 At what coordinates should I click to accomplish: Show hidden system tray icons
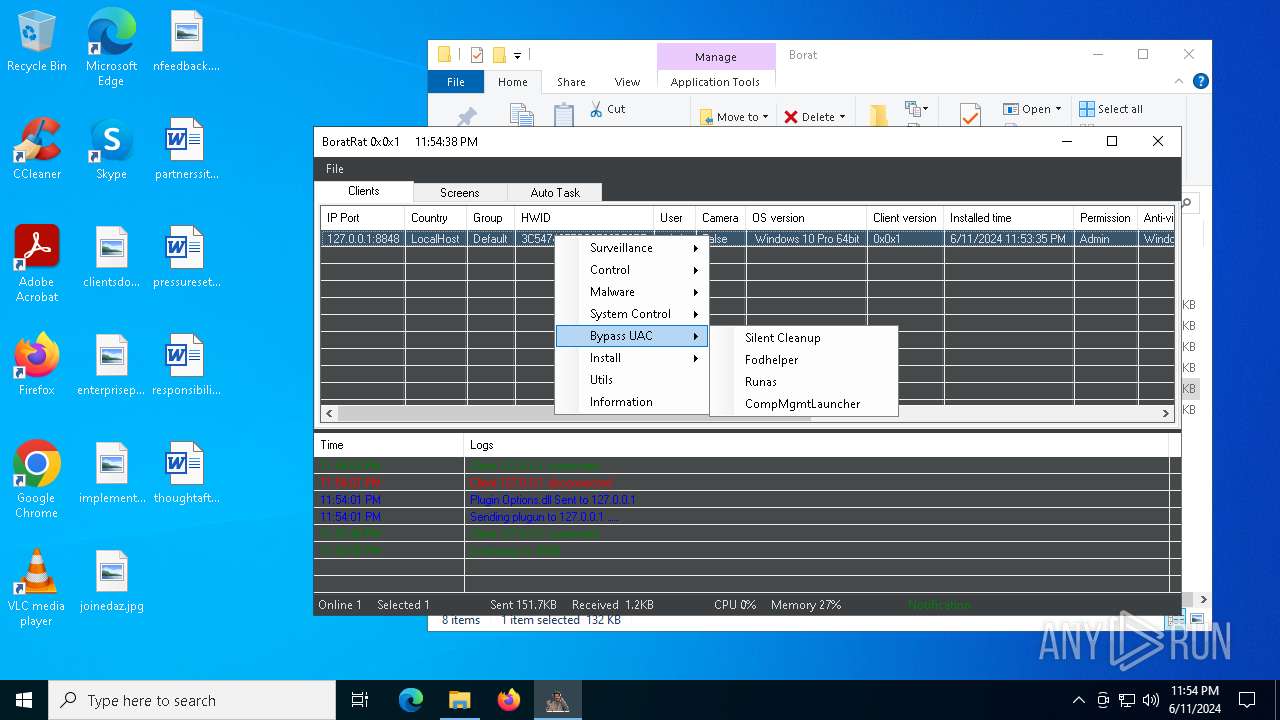coord(1078,700)
